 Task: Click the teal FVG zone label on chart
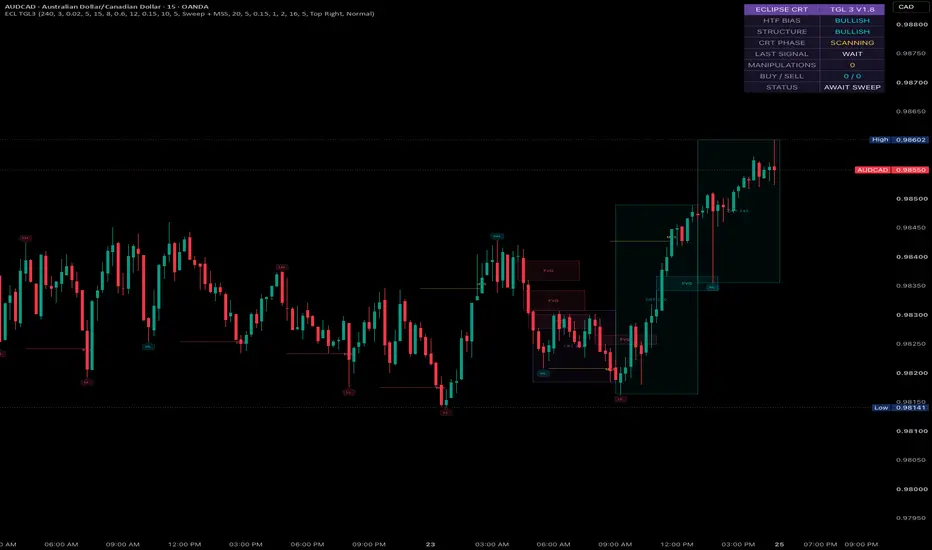(687, 284)
